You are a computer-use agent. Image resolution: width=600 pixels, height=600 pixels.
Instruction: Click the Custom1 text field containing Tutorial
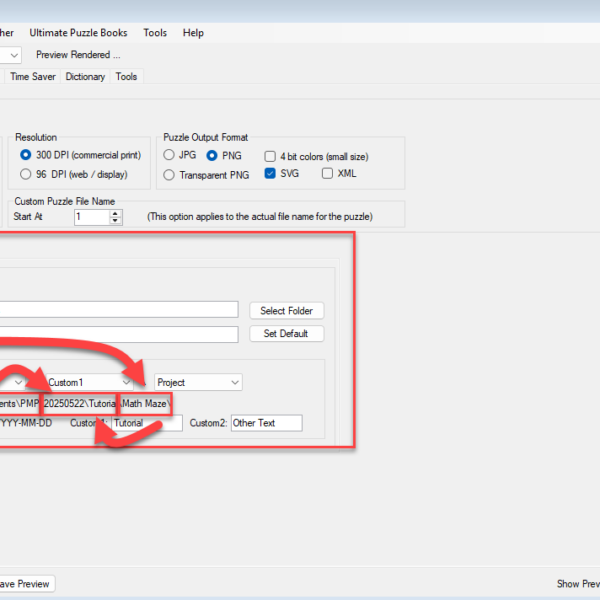(146, 423)
